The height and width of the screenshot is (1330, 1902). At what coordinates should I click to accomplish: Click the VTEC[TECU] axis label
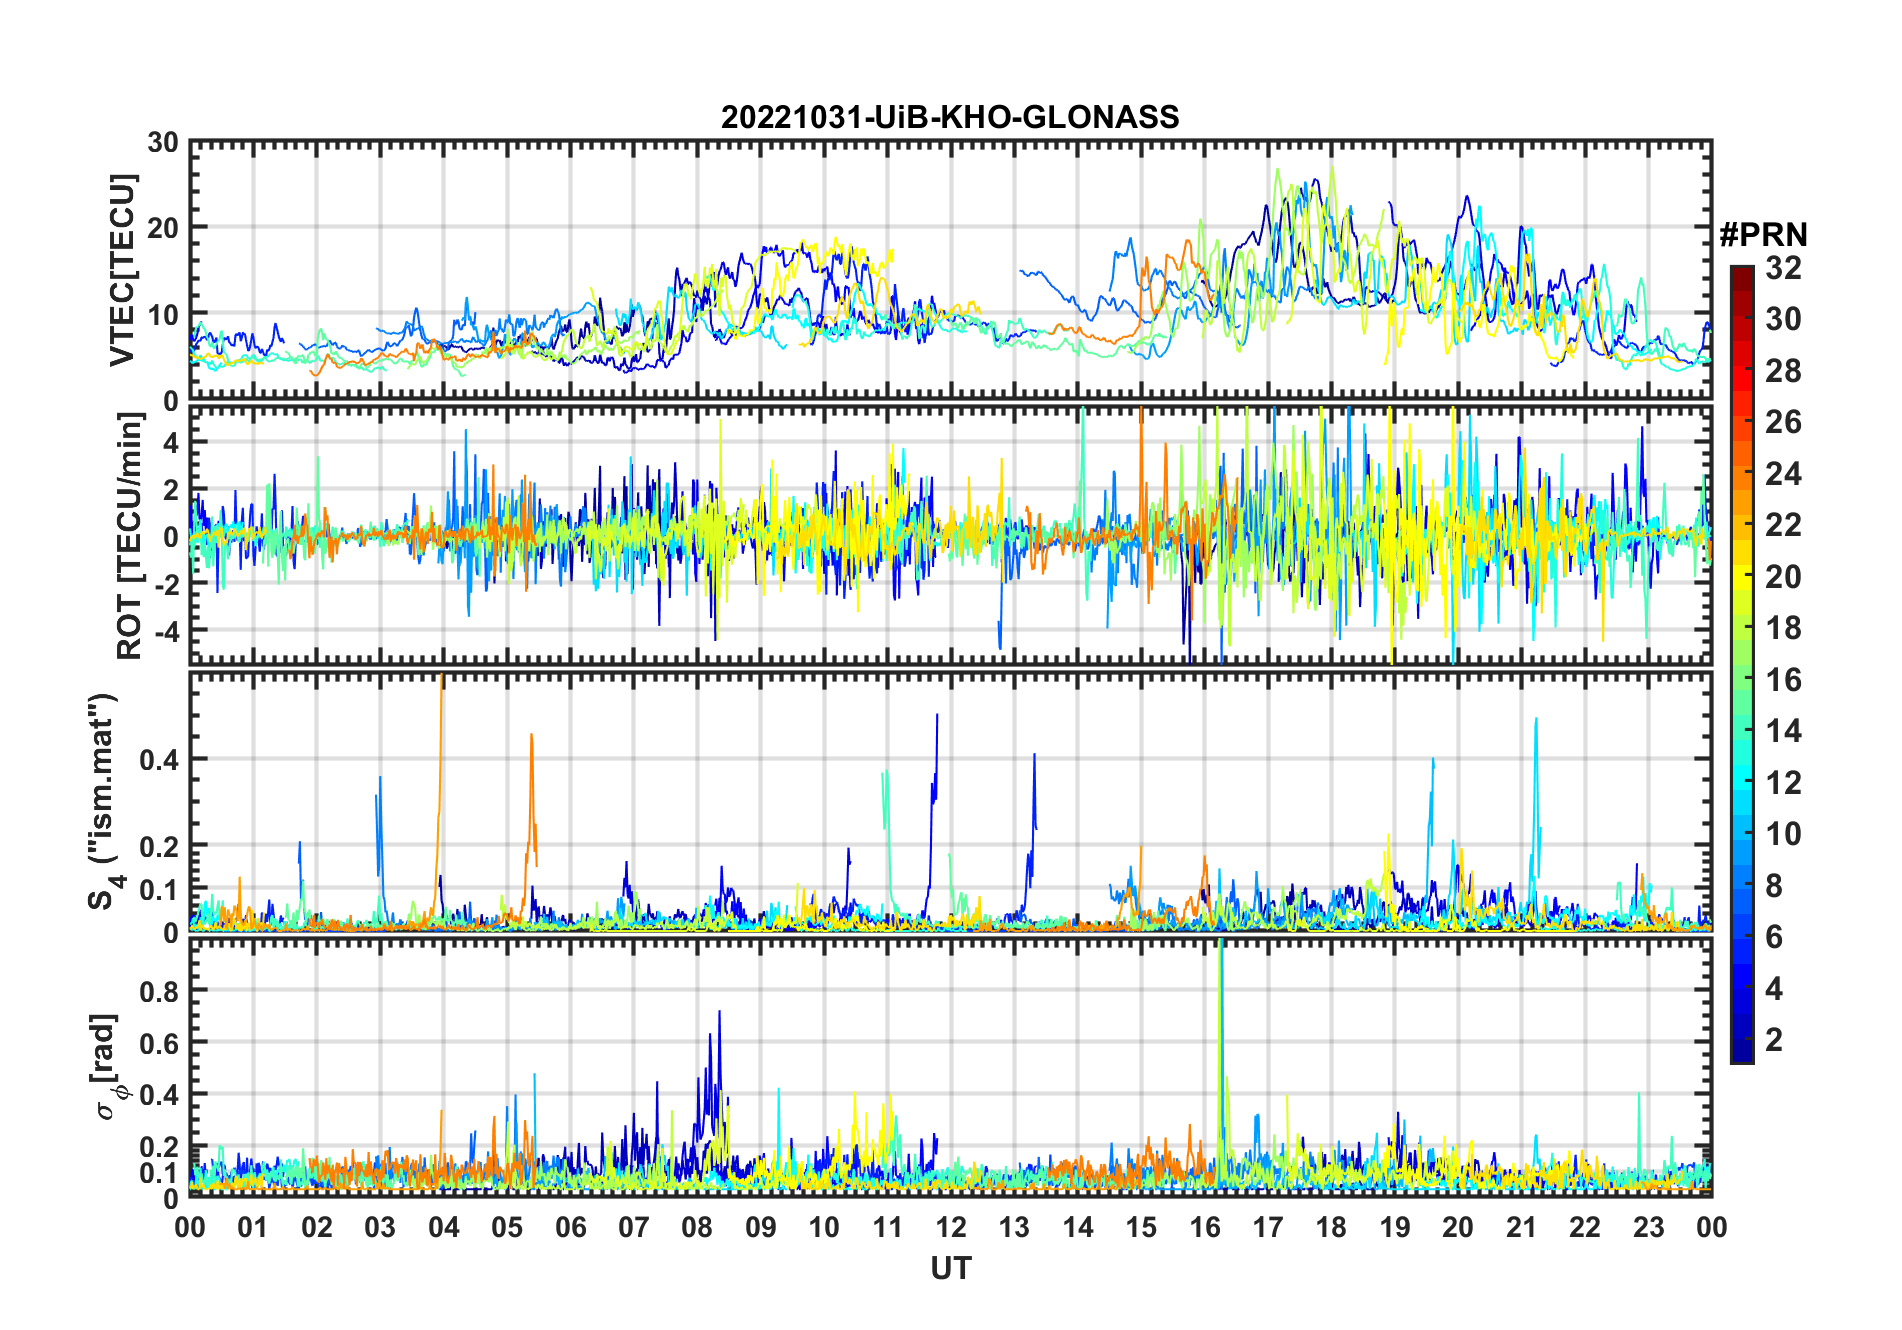[x=122, y=270]
